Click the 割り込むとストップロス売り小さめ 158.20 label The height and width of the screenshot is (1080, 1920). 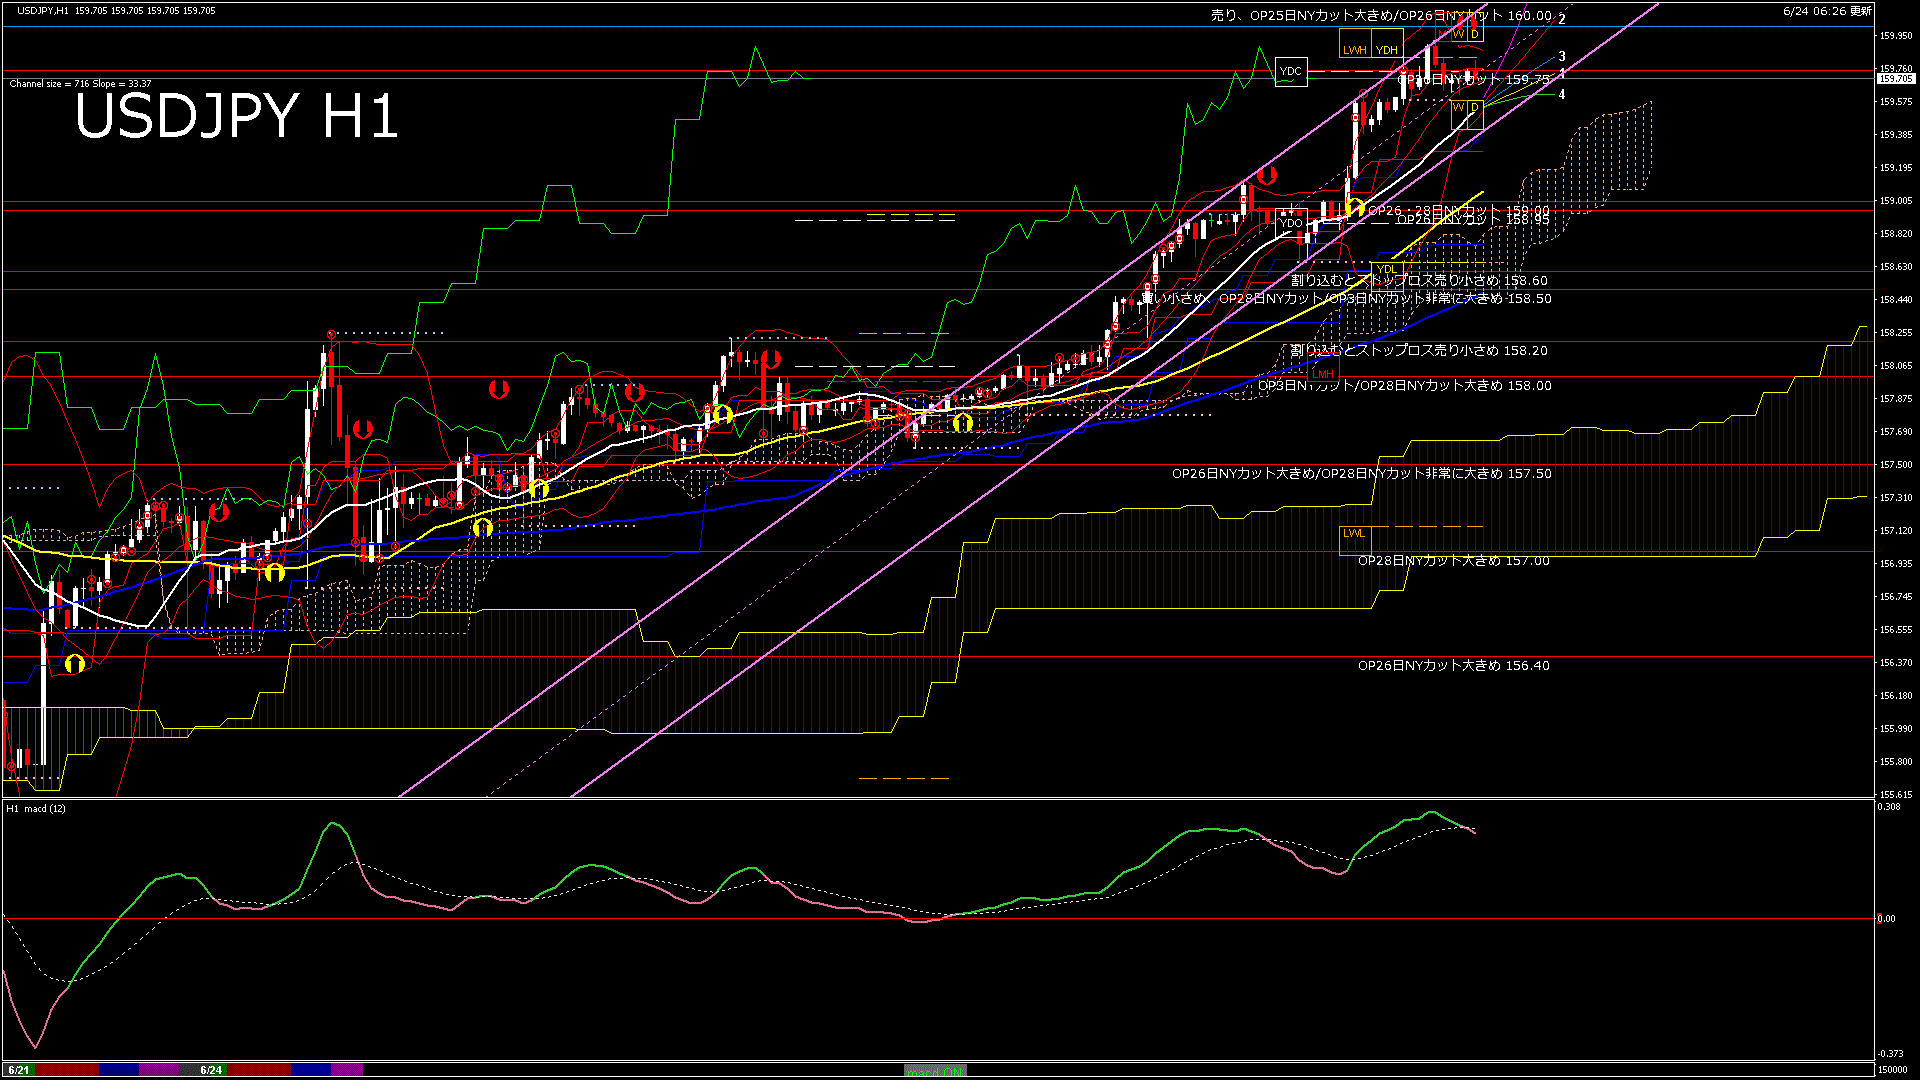1418,351
